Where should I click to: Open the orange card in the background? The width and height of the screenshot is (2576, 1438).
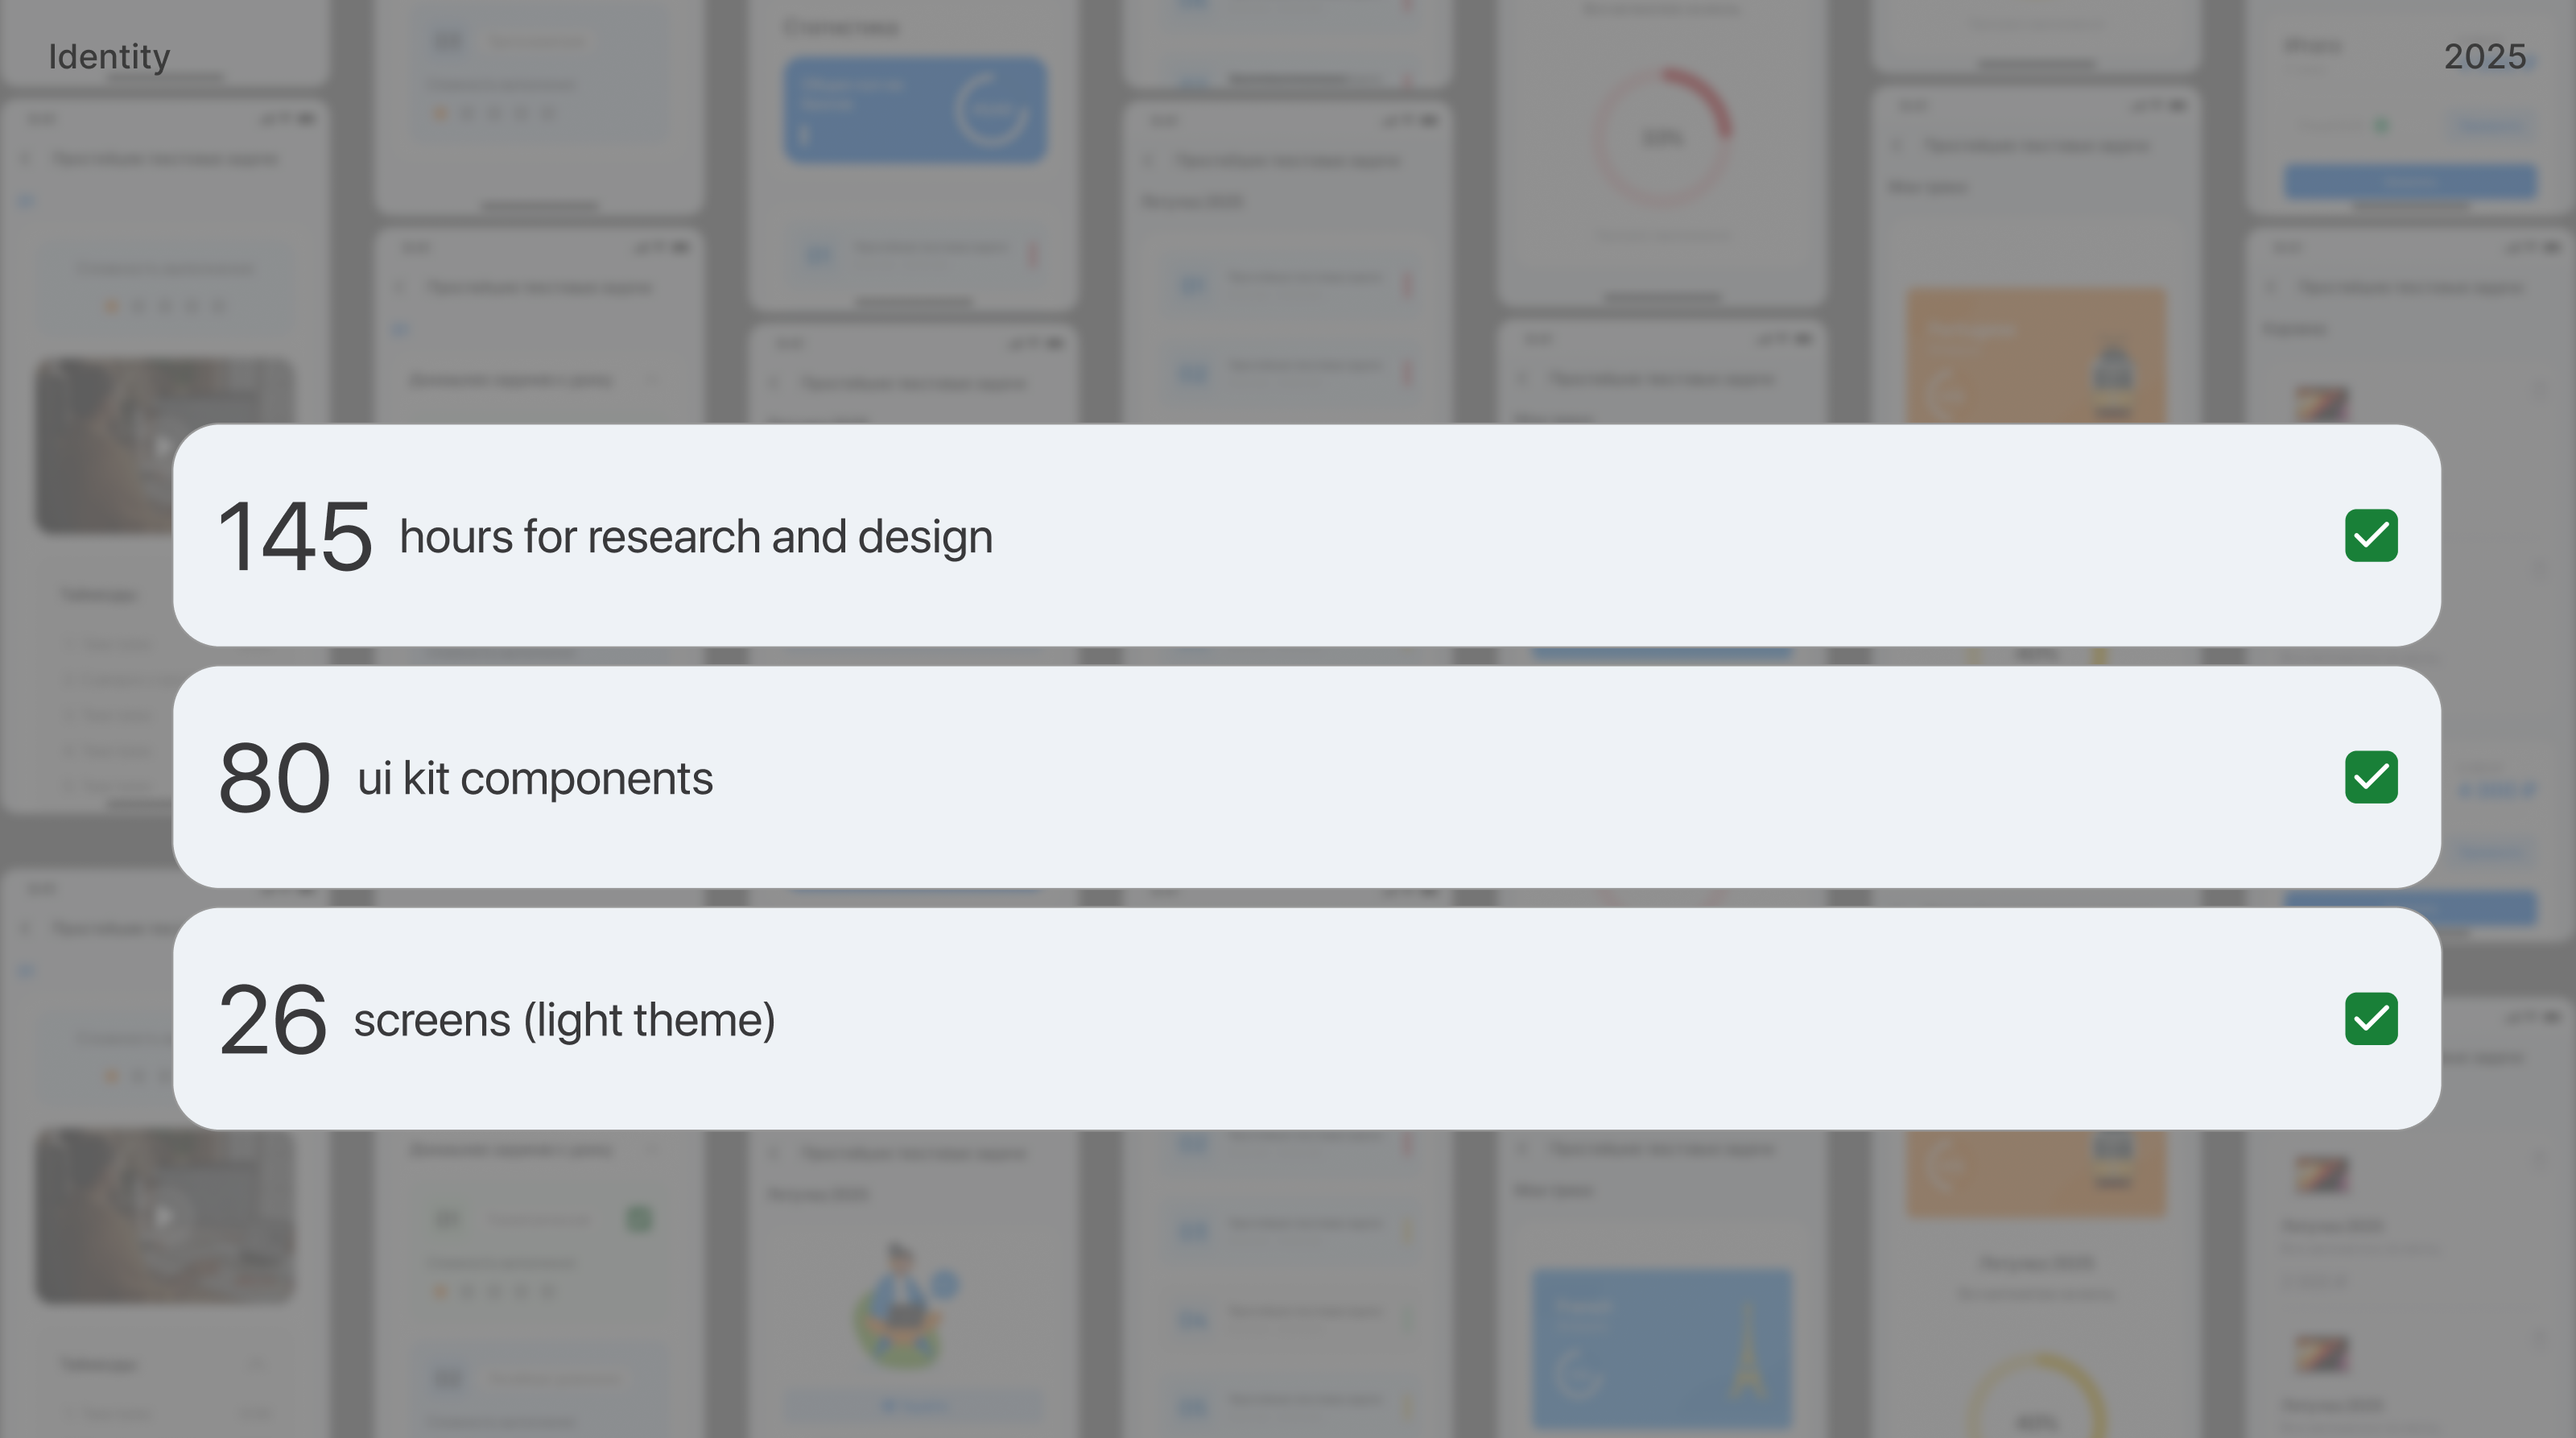(2036, 355)
